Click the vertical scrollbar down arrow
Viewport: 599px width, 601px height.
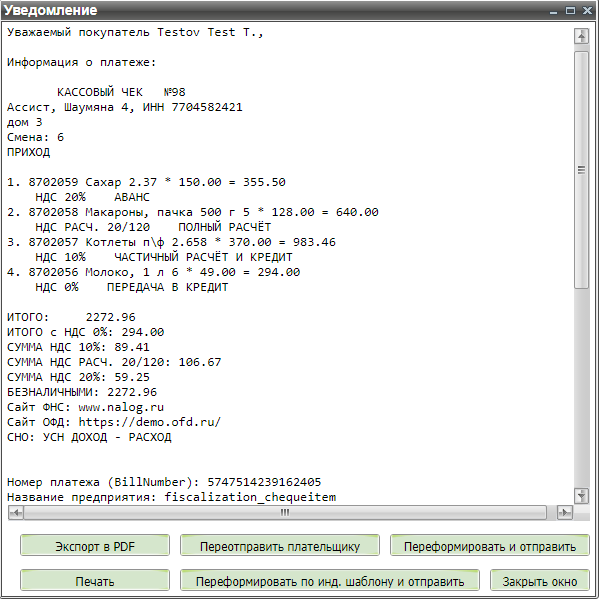pos(581,496)
